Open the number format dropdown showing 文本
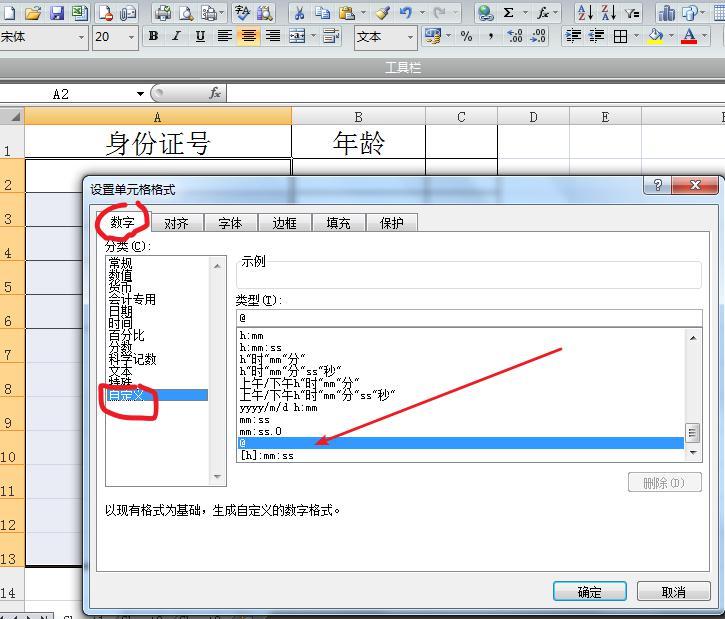The width and height of the screenshot is (725, 619). (410, 37)
